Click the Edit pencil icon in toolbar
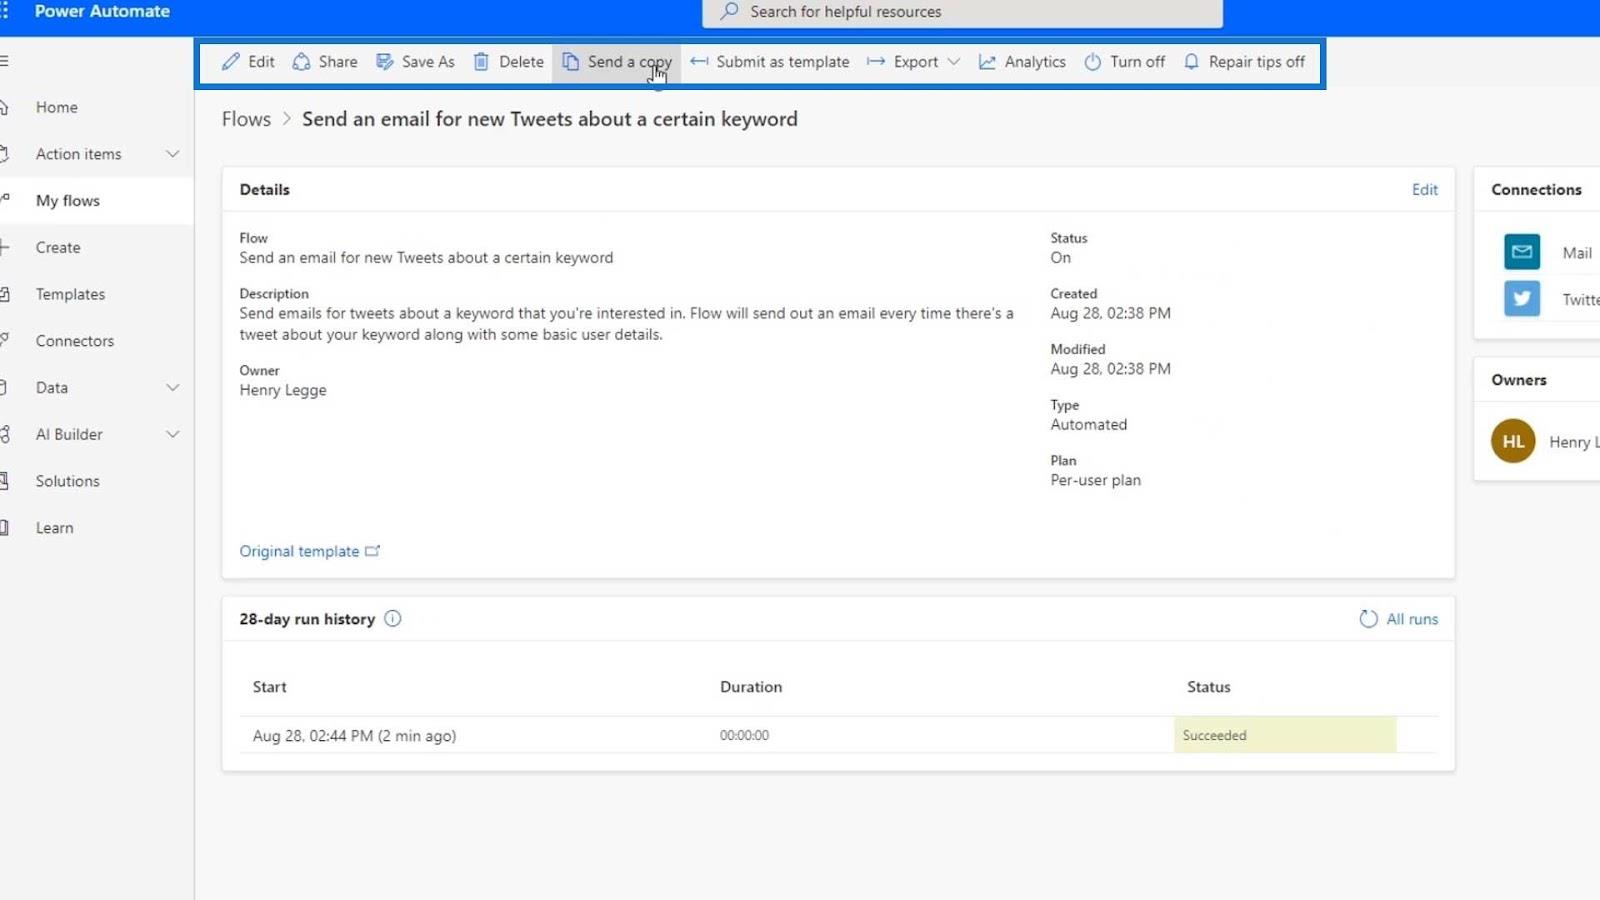The height and width of the screenshot is (900, 1600). (231, 62)
